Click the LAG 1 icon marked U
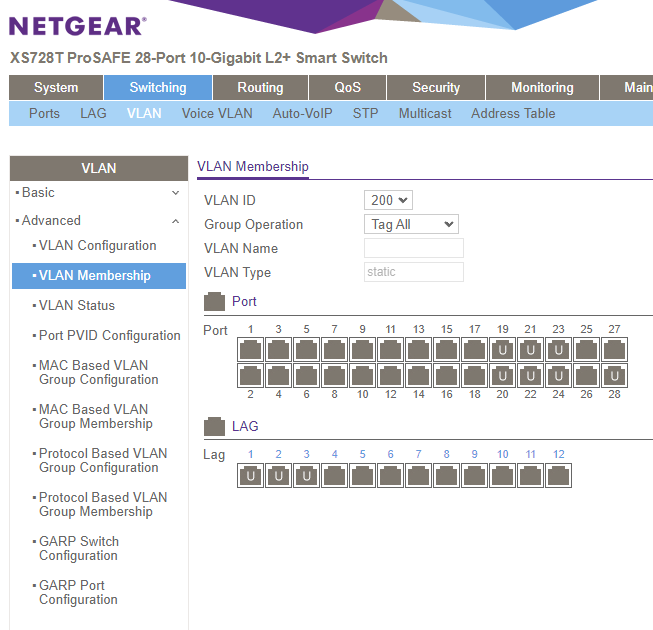Image resolution: width=653 pixels, height=630 pixels. tap(250, 476)
